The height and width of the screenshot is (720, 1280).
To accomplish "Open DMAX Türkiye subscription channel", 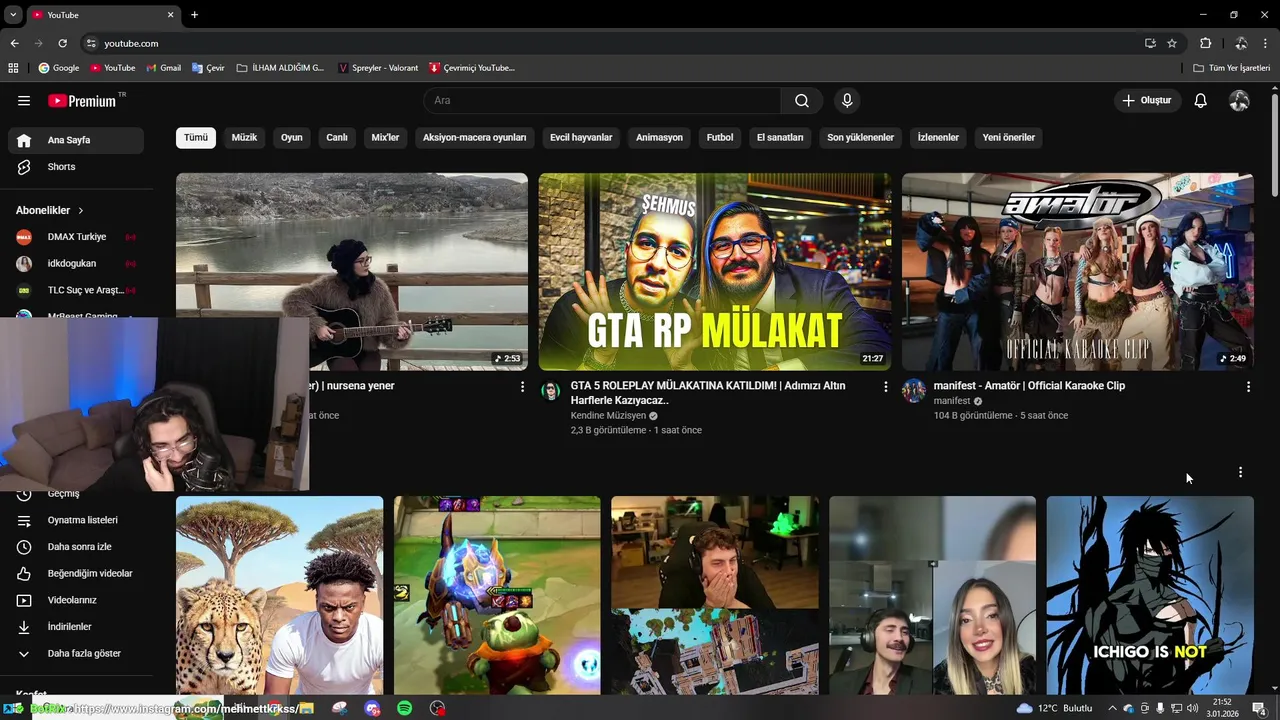I will [x=76, y=237].
